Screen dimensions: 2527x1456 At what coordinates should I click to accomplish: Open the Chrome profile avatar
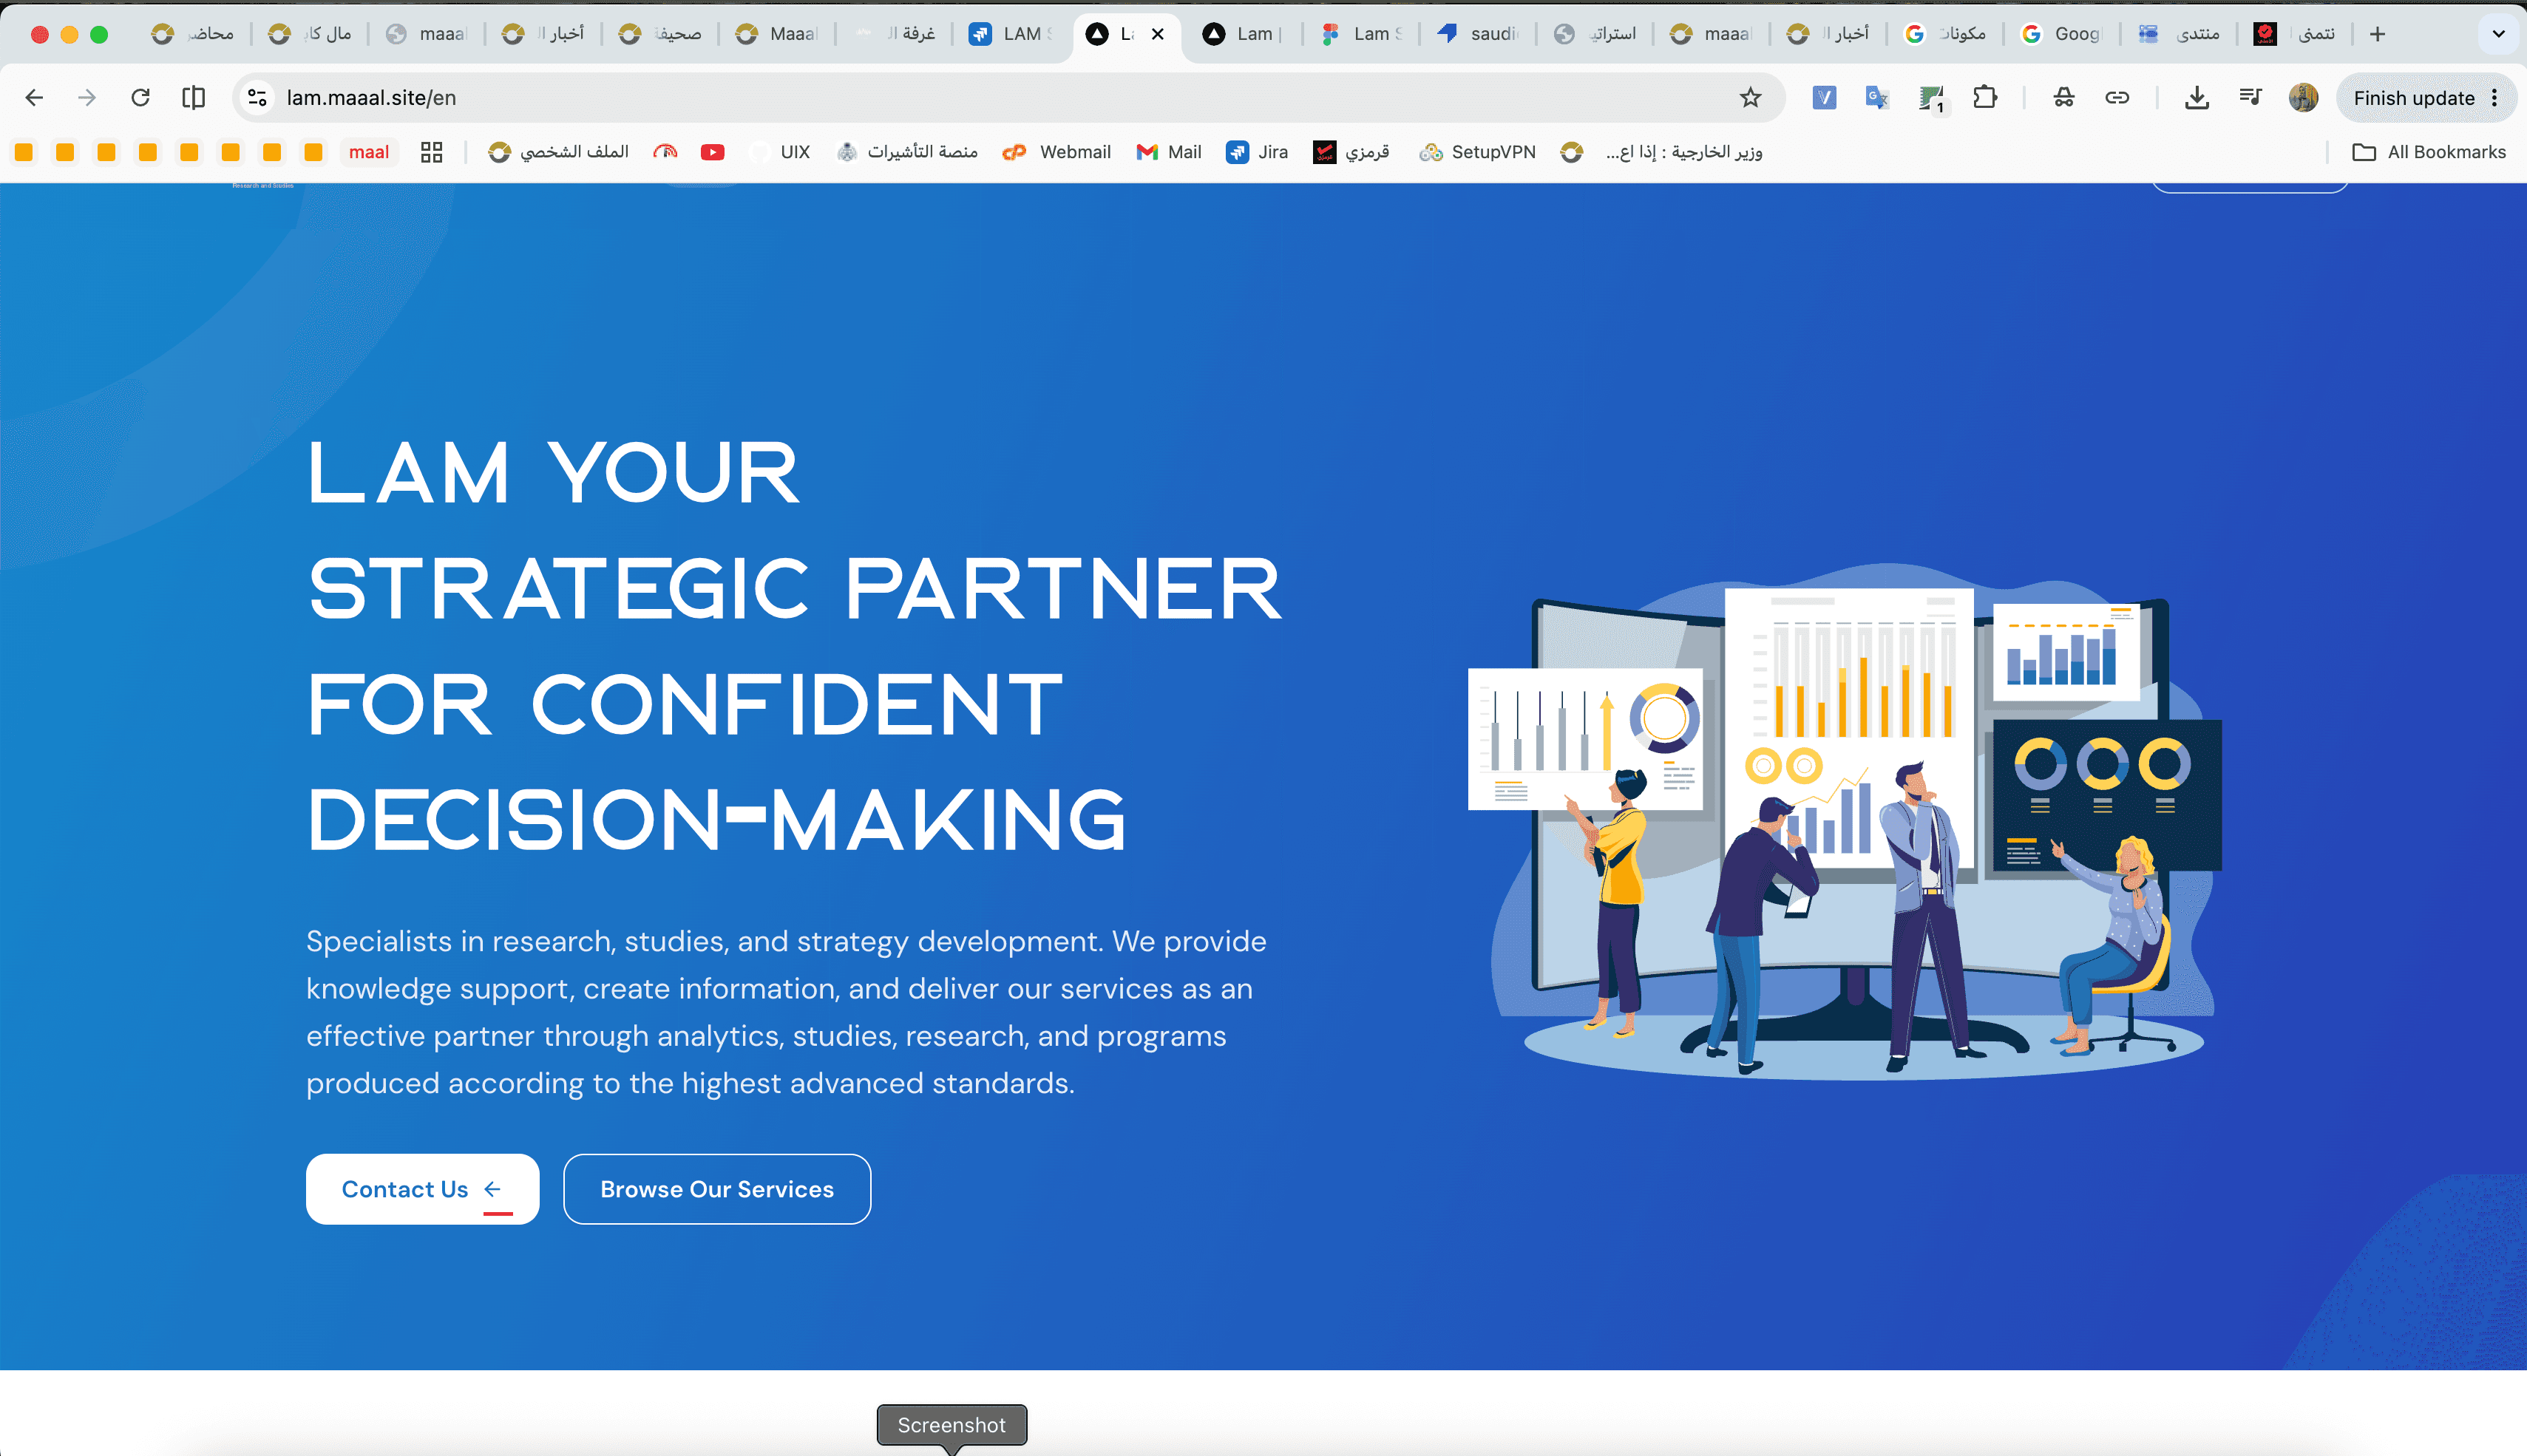pyautogui.click(x=2303, y=97)
